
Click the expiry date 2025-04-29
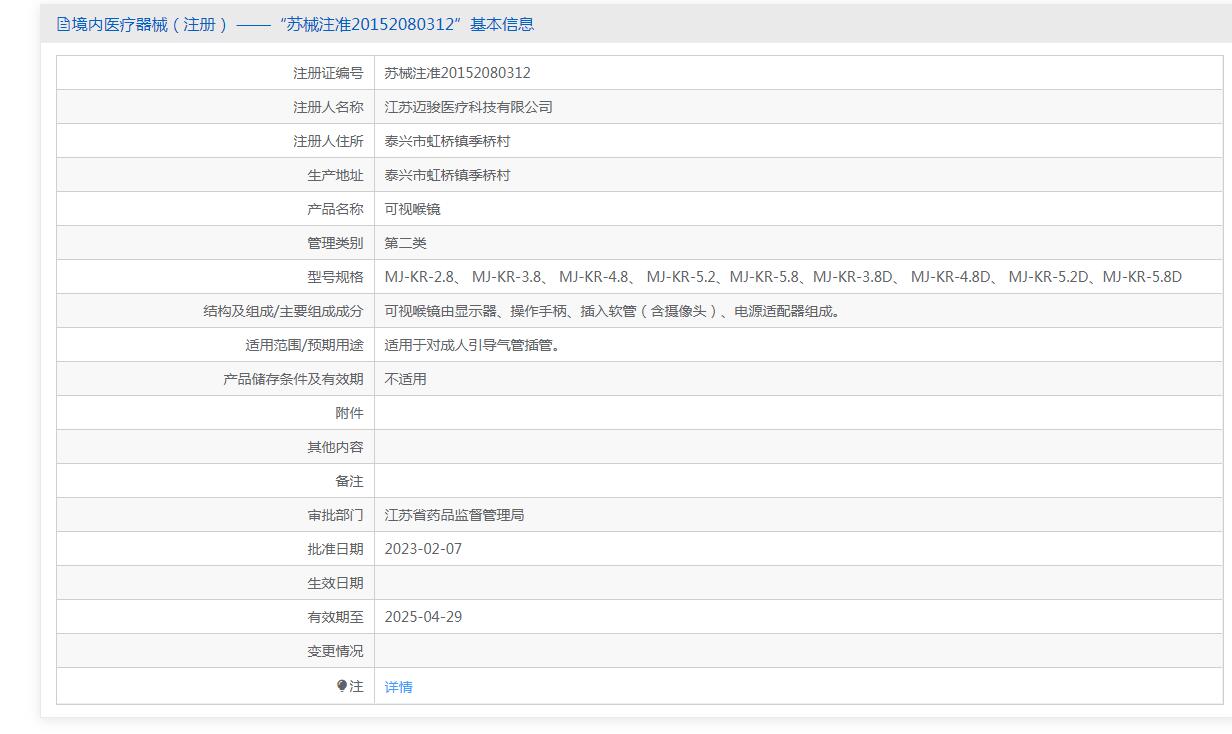[423, 617]
